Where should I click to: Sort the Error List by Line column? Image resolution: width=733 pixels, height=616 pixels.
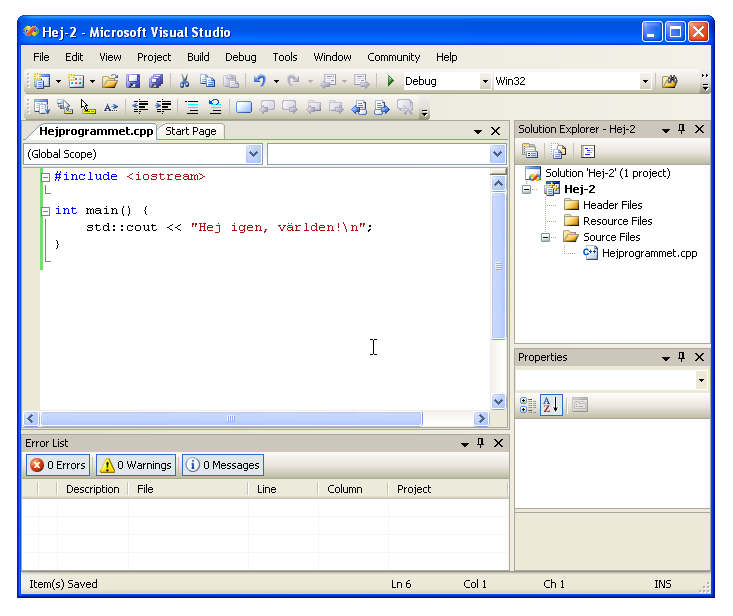283,489
